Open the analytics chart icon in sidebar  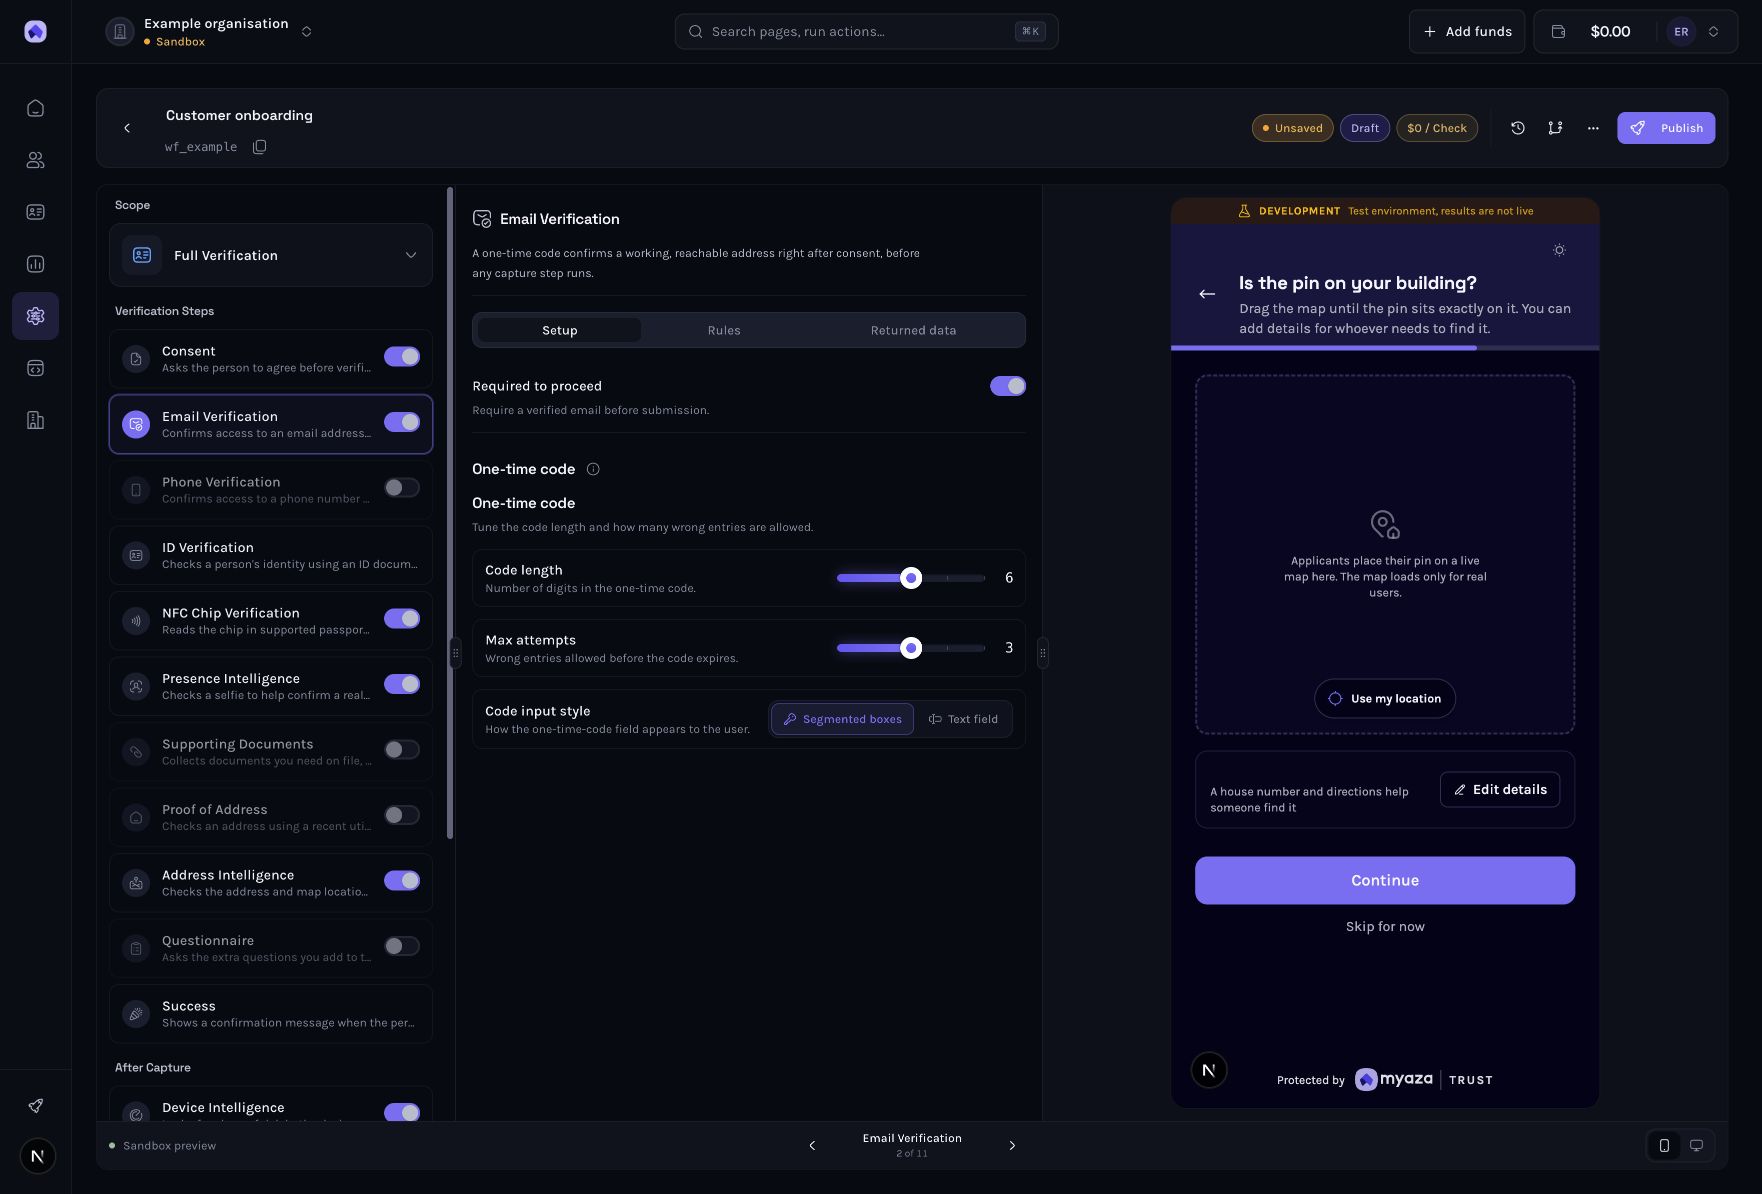tap(35, 264)
